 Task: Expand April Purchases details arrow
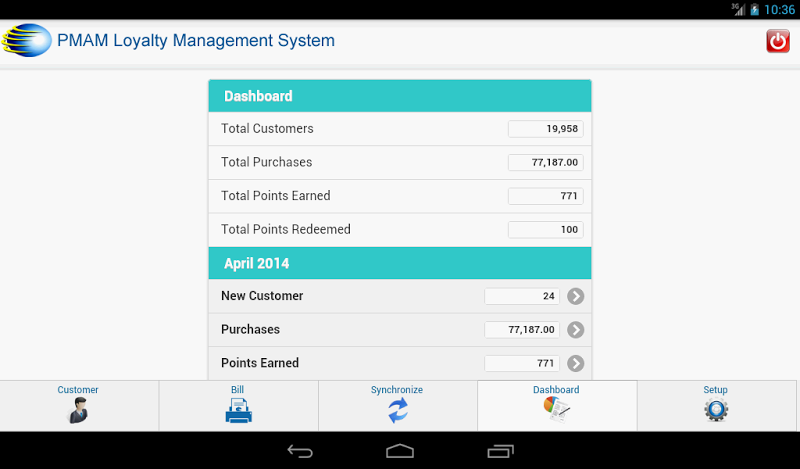(576, 330)
